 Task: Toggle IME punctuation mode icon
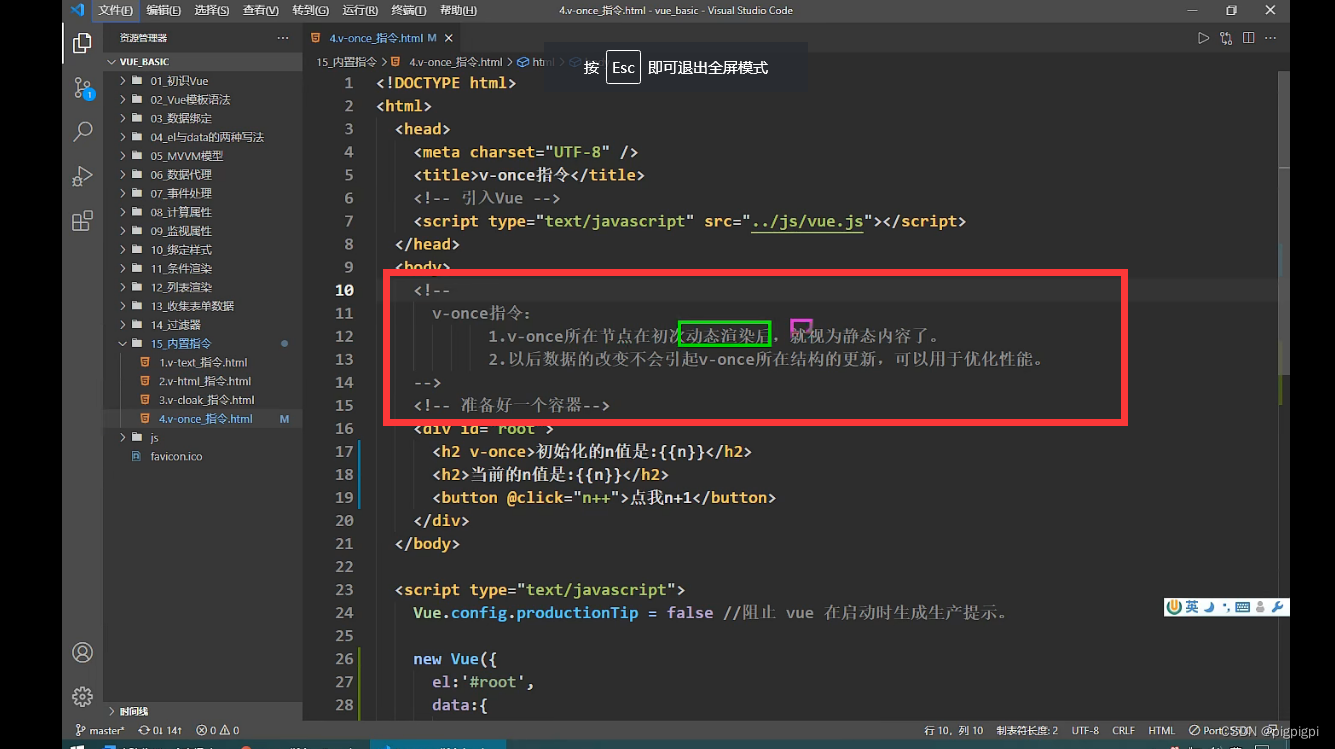pos(1226,607)
